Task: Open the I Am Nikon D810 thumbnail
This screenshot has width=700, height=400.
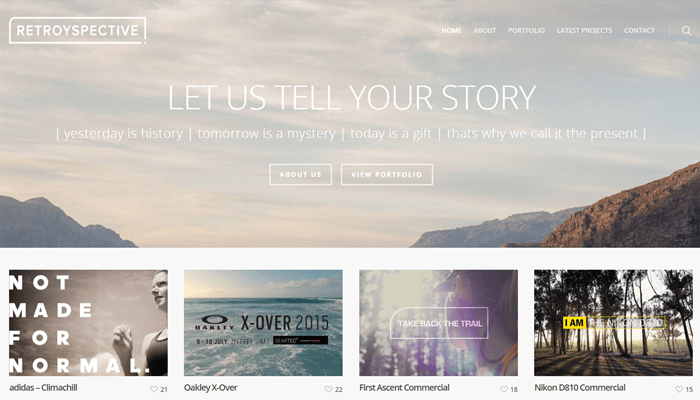Action: (613, 323)
